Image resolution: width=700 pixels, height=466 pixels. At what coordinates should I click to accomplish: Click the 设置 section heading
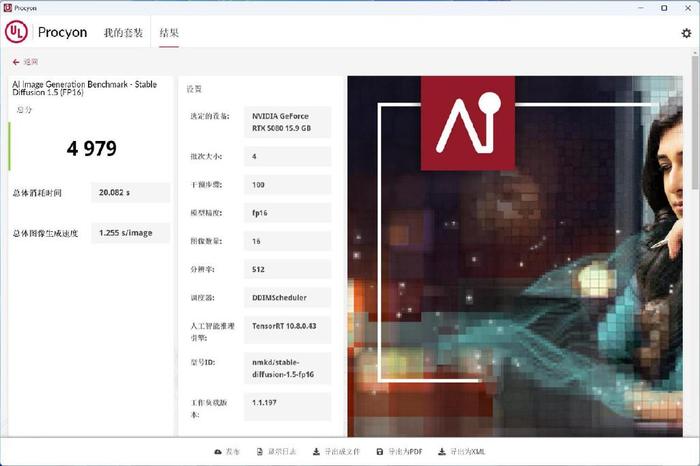point(194,89)
